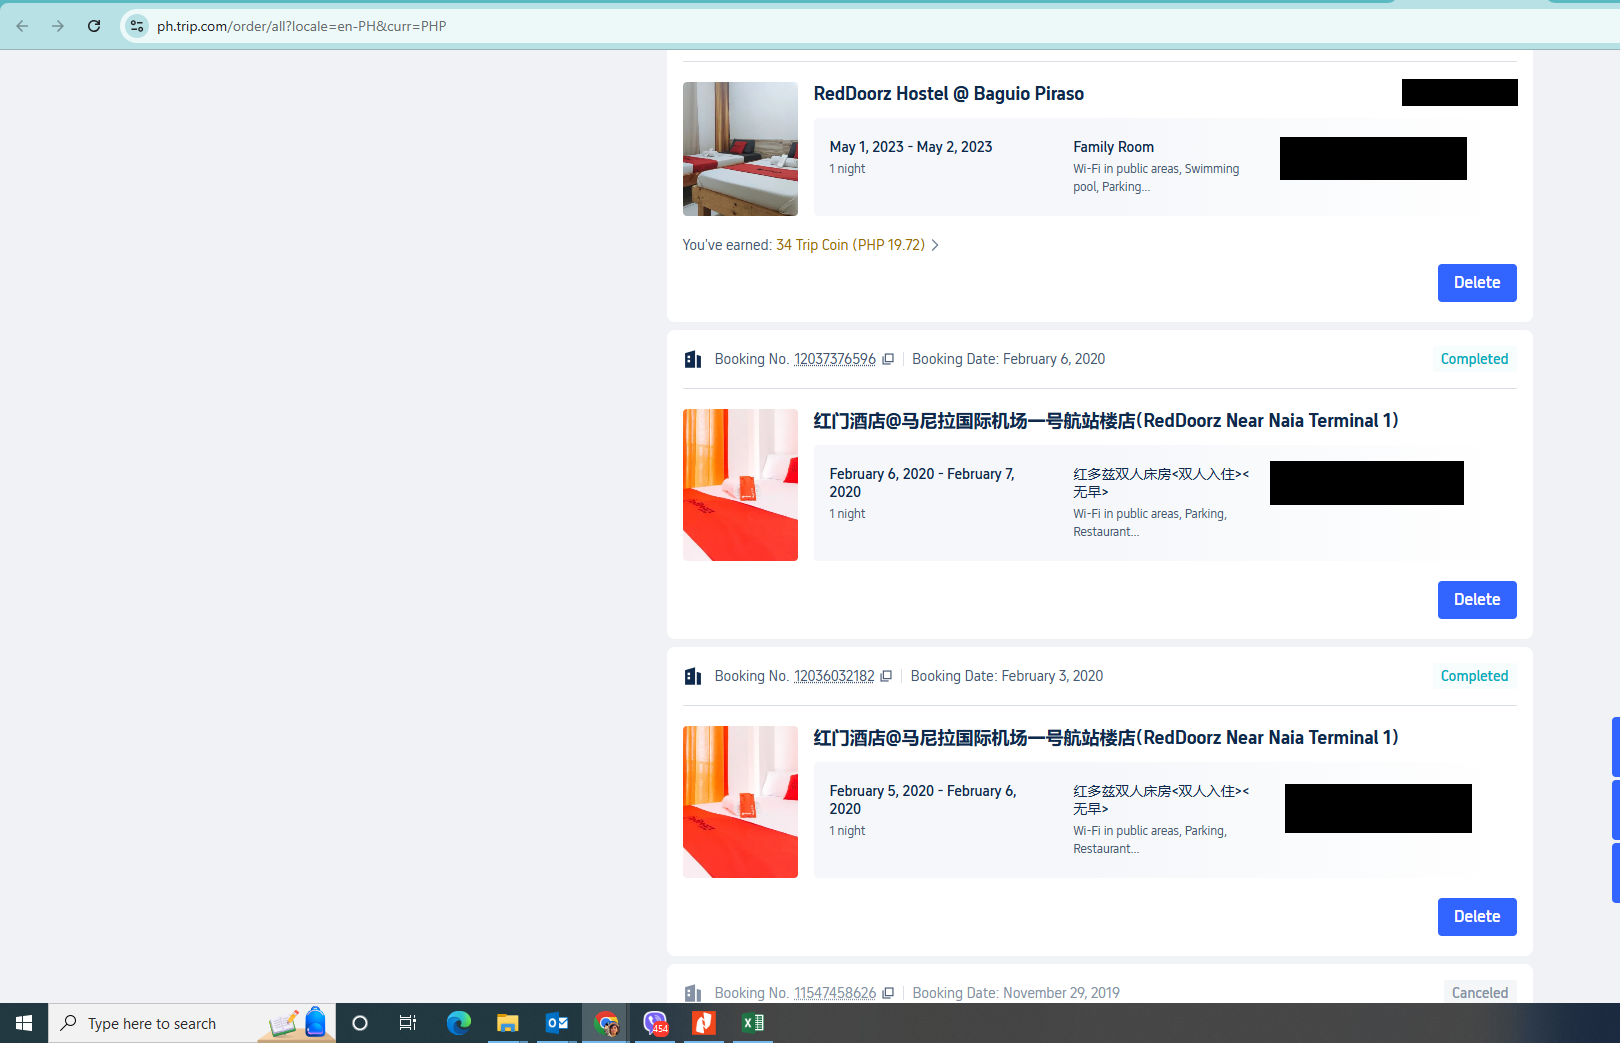Expand Trip Coin details chevron arrow
Viewport: 1620px width, 1043px height.
click(x=935, y=245)
